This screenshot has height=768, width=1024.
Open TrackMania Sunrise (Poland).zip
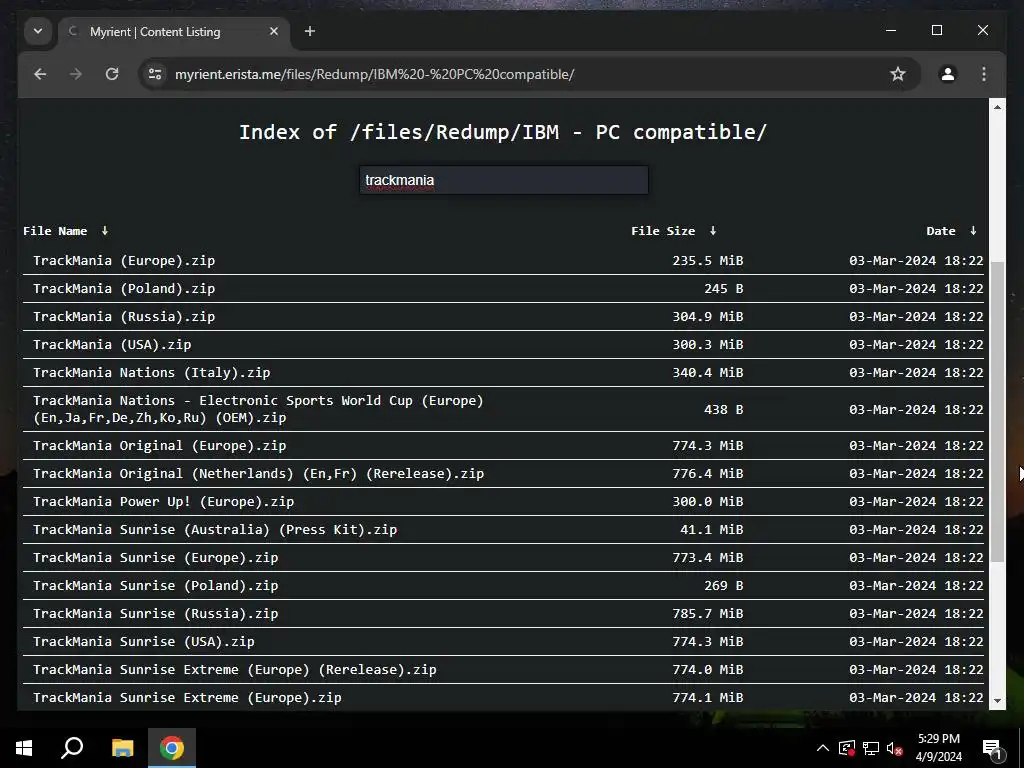155,586
